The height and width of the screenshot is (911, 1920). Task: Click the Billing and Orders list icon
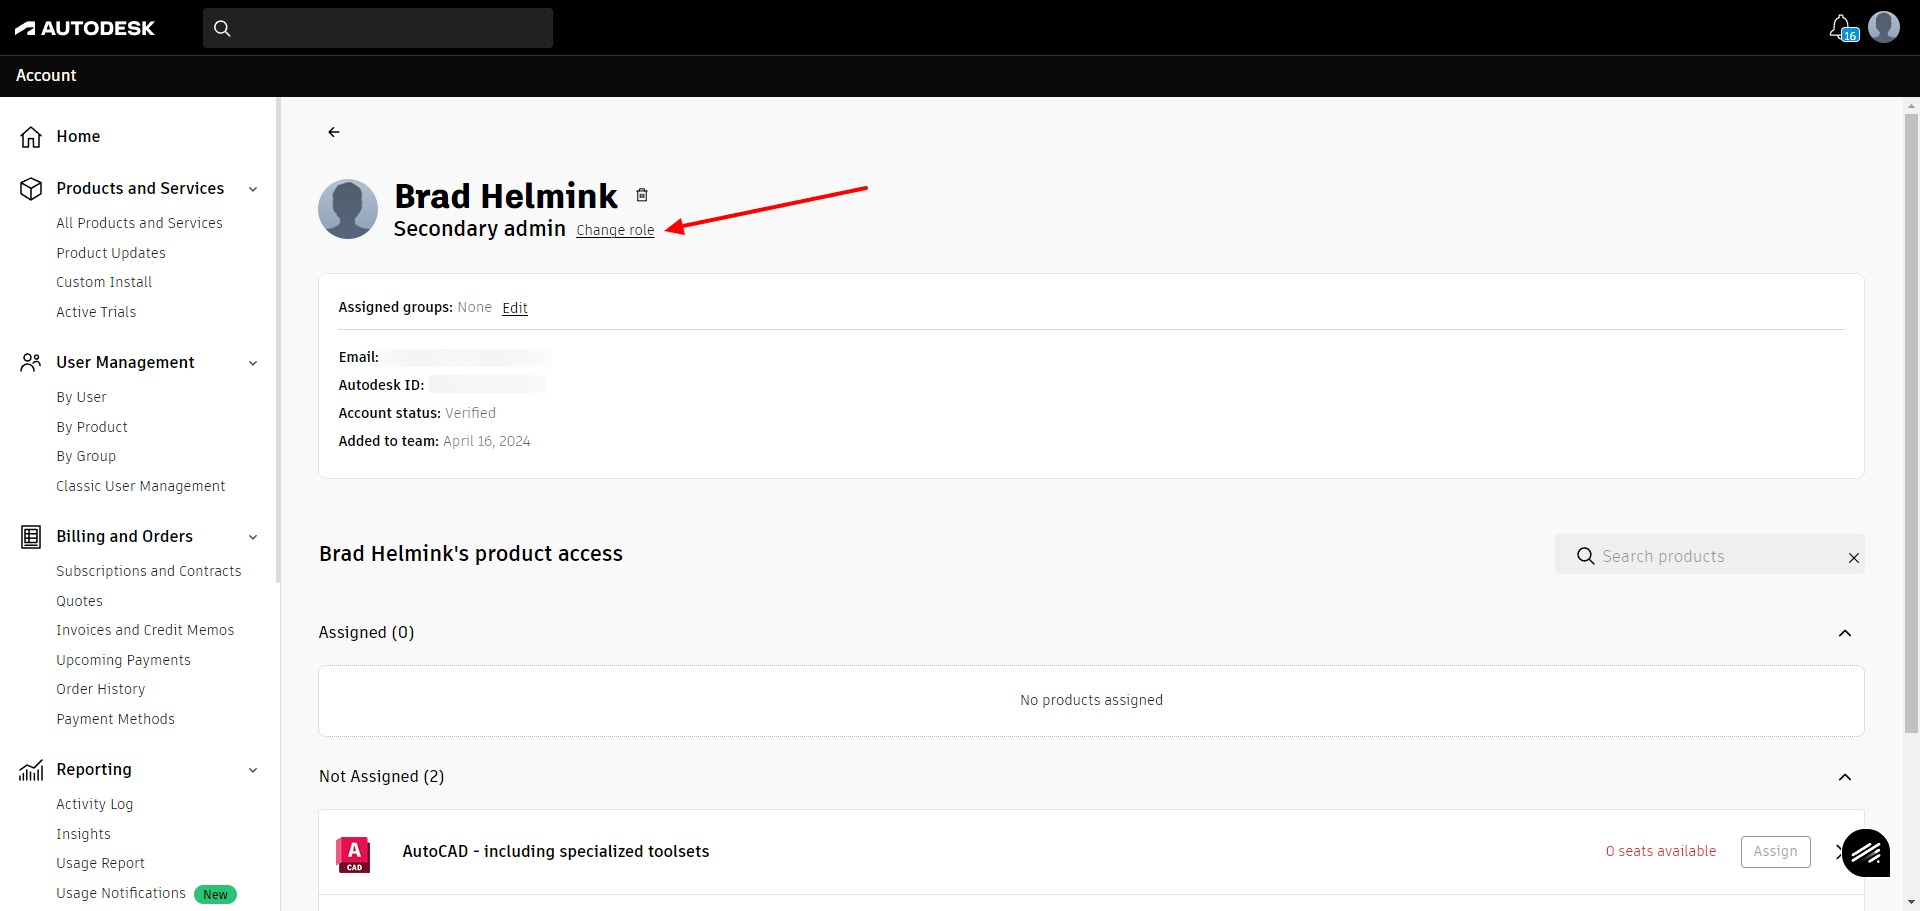pos(31,537)
